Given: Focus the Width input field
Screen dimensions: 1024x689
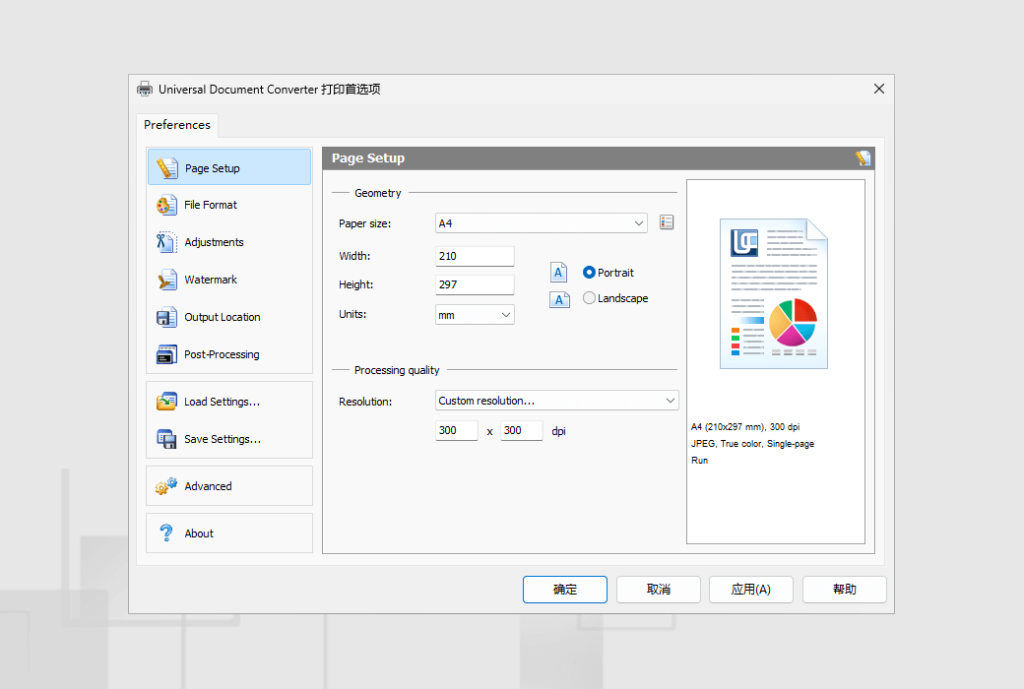Looking at the screenshot, I should coord(475,256).
